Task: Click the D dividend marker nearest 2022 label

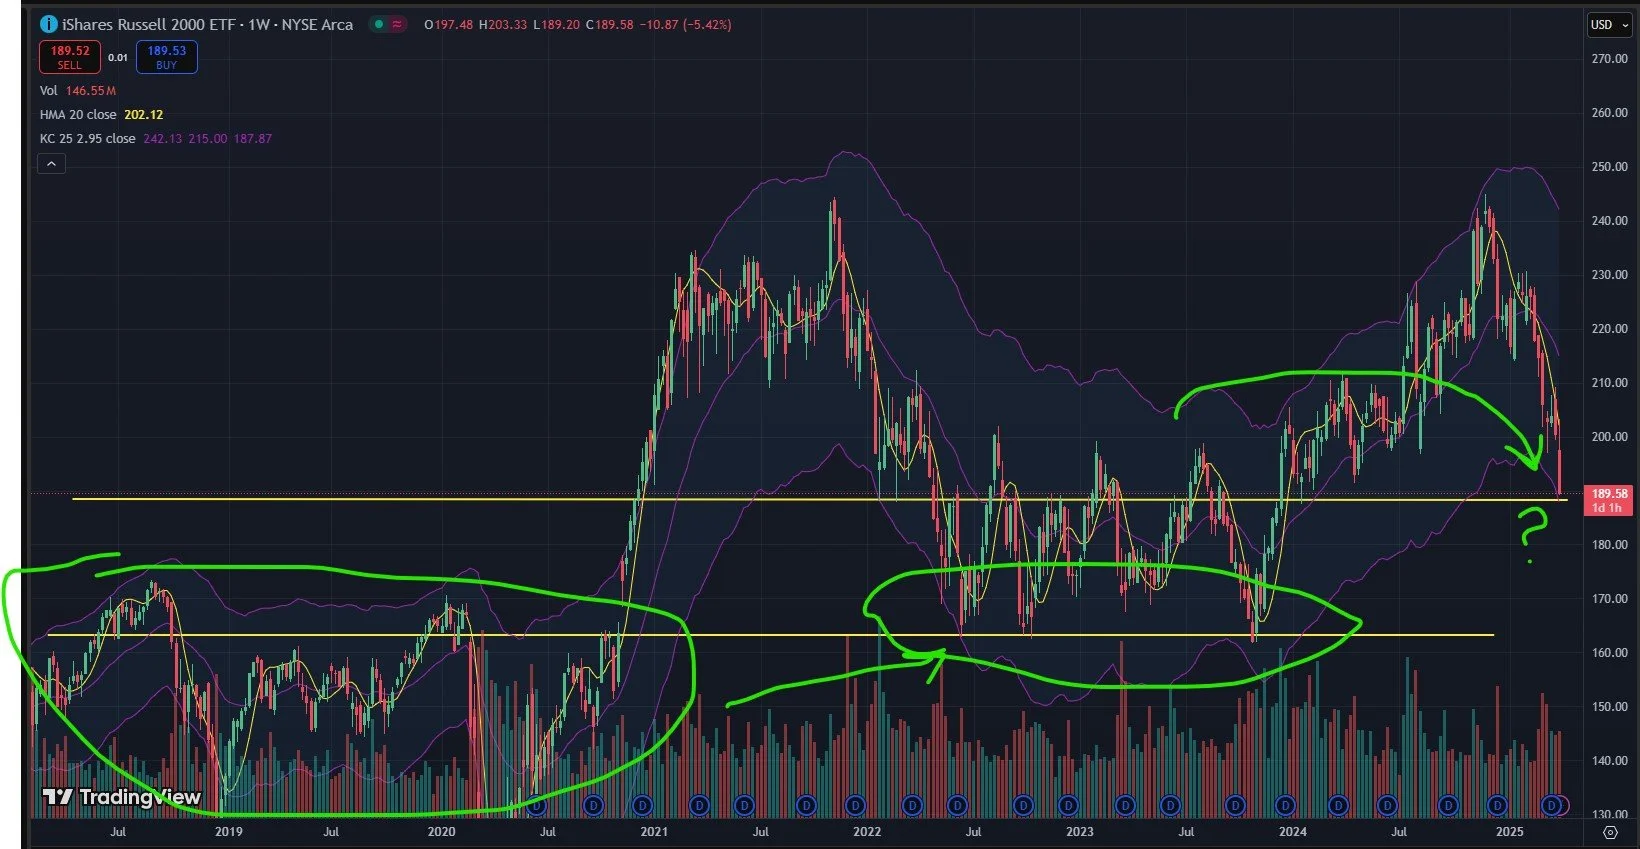Action: (x=856, y=805)
